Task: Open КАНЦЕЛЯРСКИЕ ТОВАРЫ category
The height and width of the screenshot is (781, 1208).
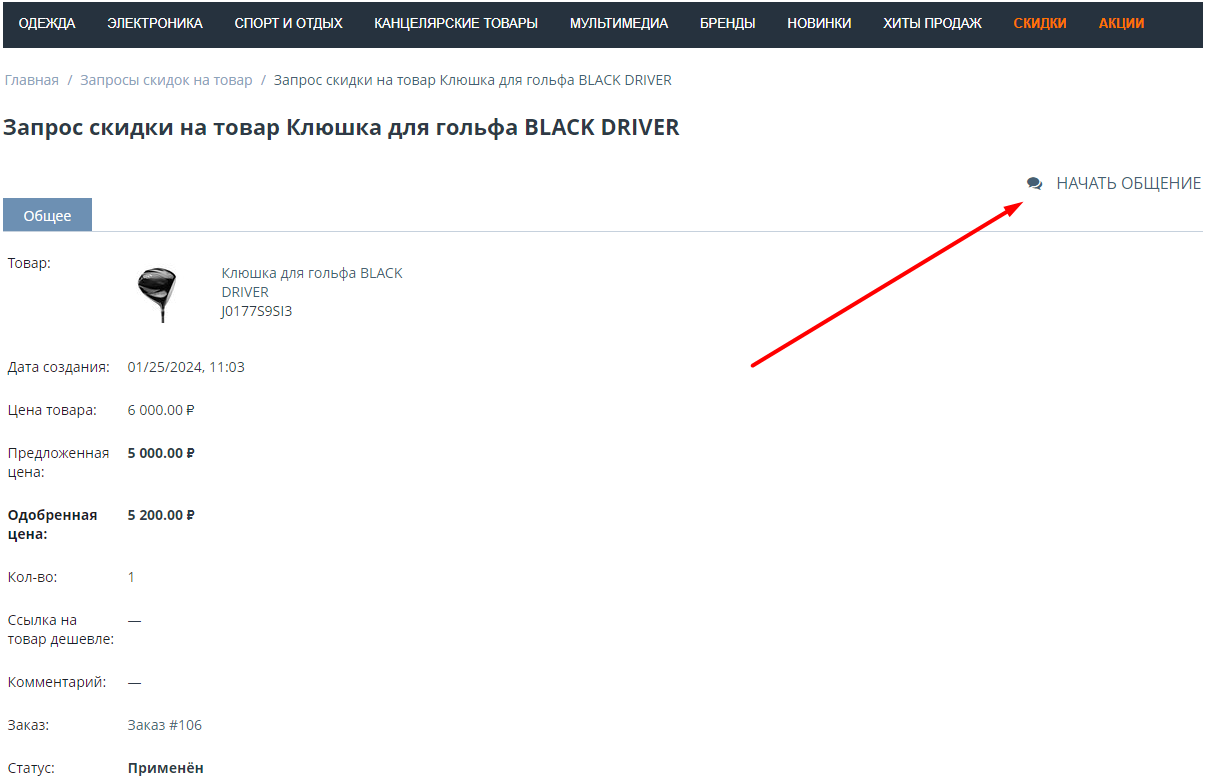Action: pos(456,23)
